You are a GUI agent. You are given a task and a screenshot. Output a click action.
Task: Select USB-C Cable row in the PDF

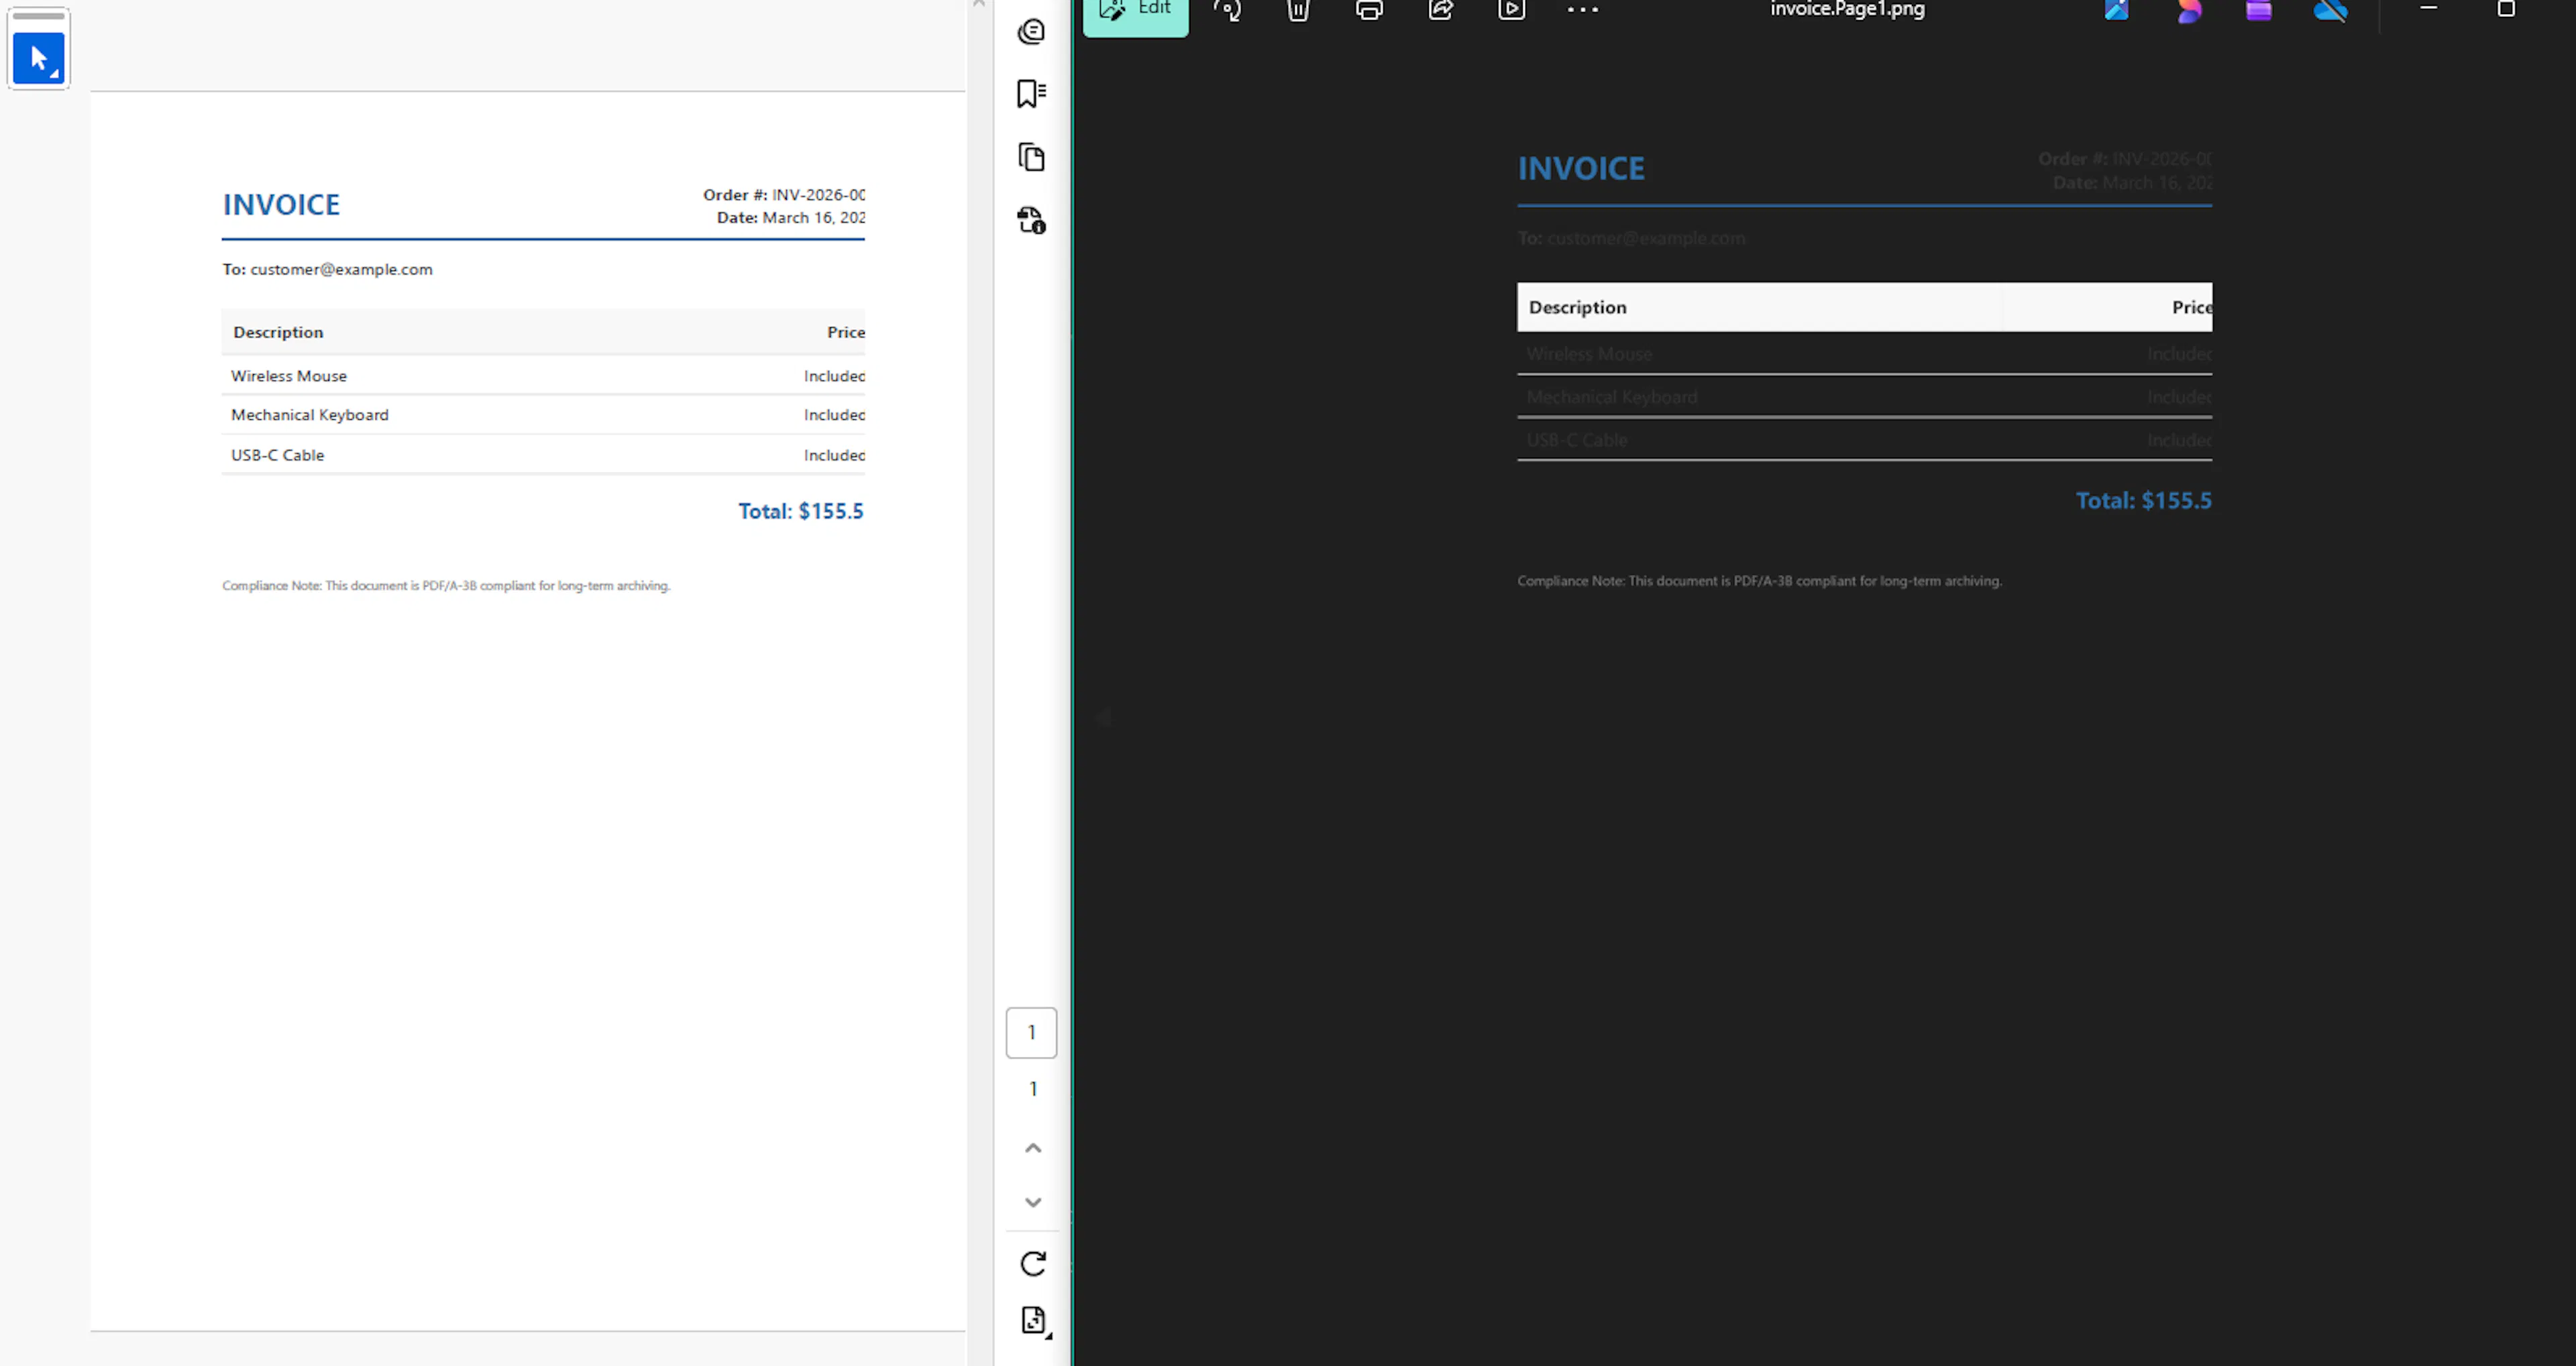coord(543,455)
